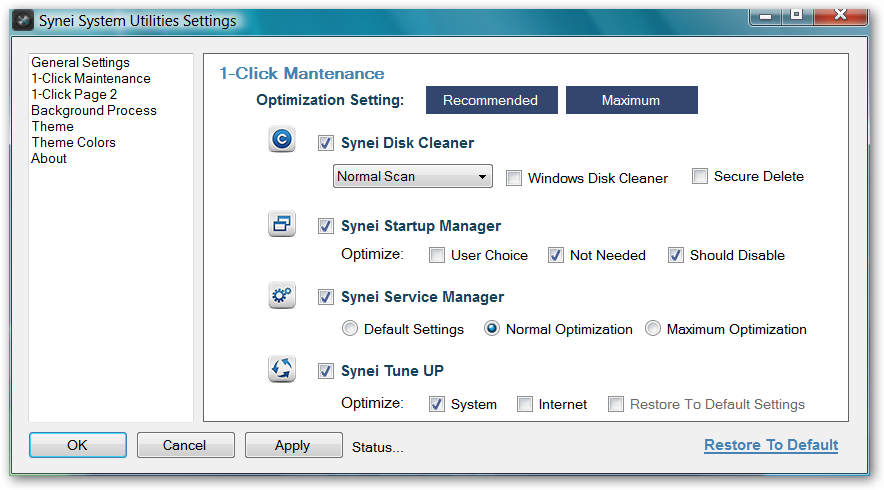This screenshot has width=884, height=490.
Task: Check Restore To Default Settings checkbox
Action: [x=616, y=404]
